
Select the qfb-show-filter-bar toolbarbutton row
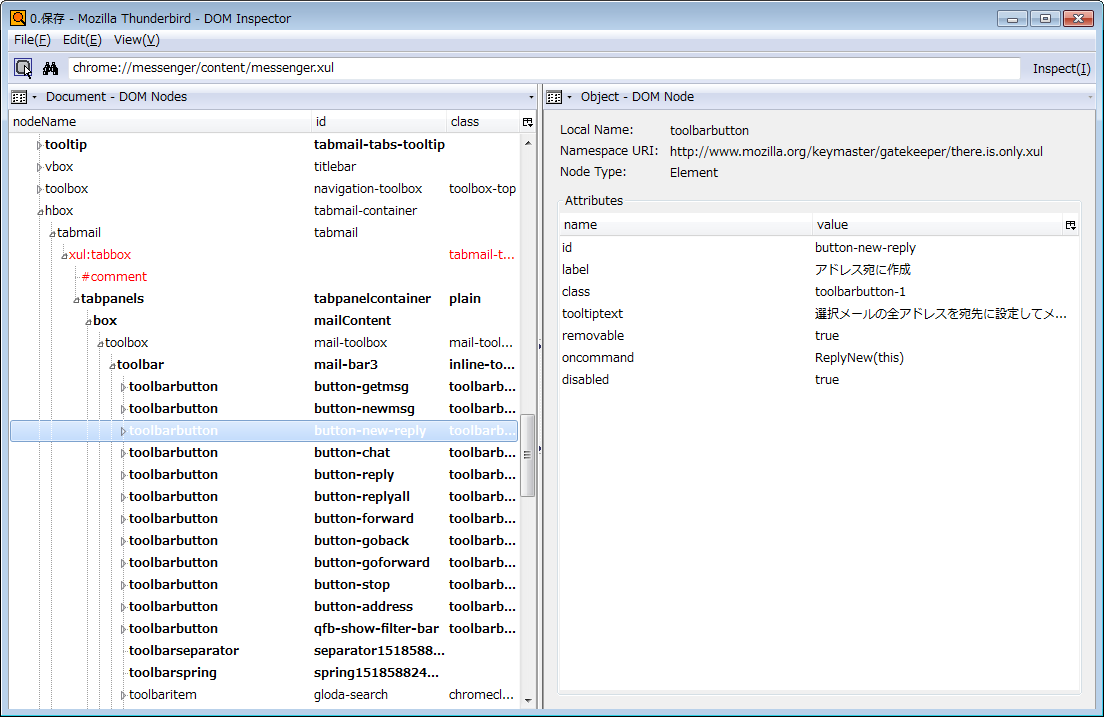coord(265,628)
